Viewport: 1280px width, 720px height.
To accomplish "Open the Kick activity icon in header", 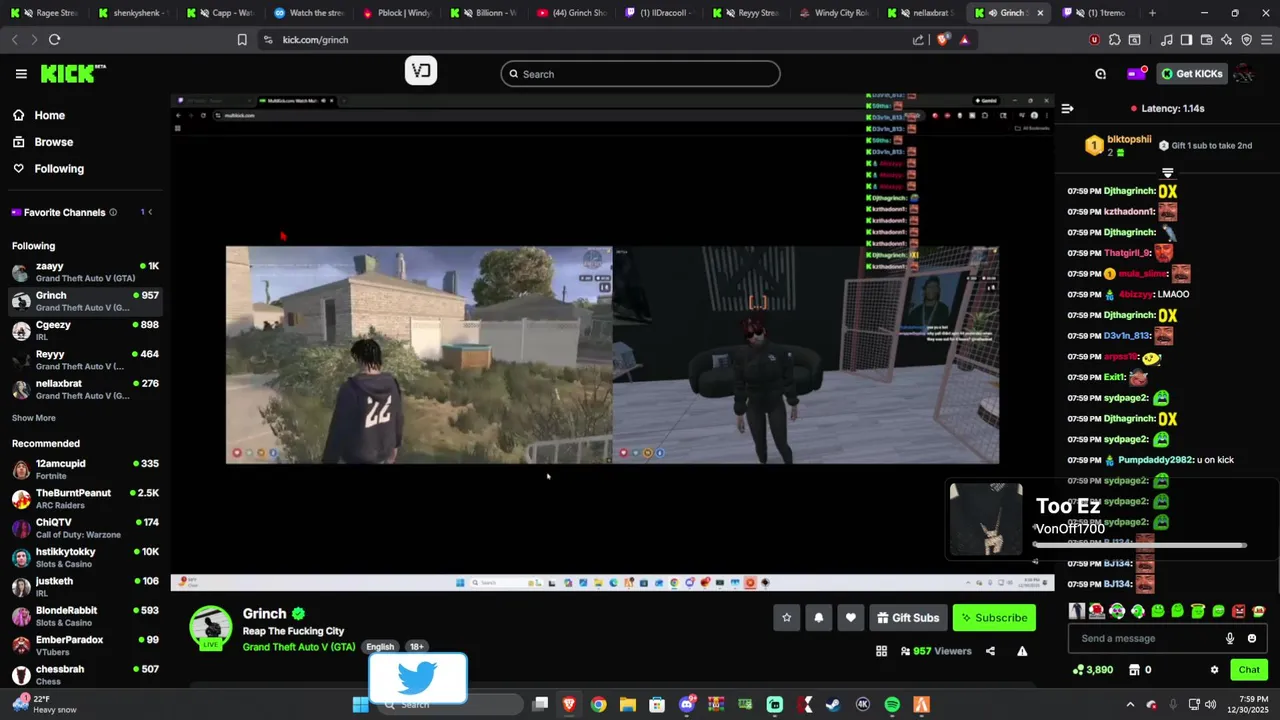I will pyautogui.click(x=1100, y=74).
